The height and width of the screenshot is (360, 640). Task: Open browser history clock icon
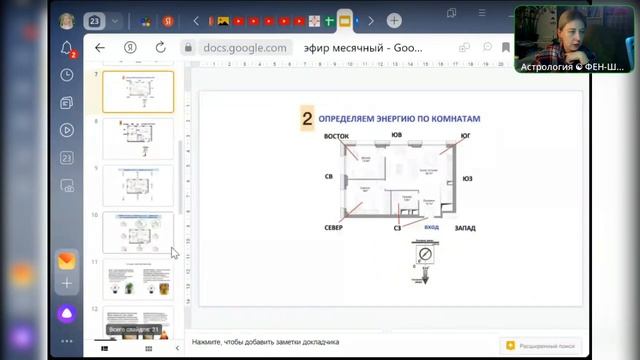(x=67, y=75)
